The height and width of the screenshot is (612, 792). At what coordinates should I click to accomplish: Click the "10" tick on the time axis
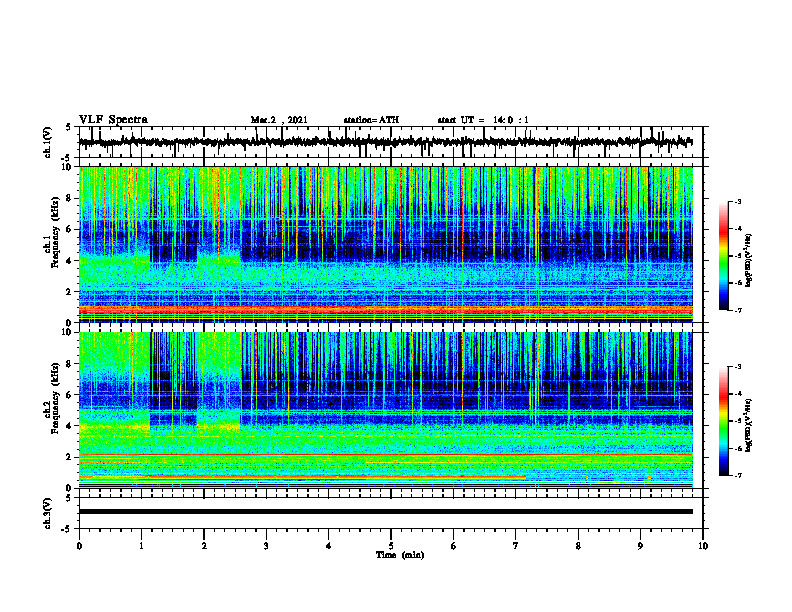coord(703,546)
